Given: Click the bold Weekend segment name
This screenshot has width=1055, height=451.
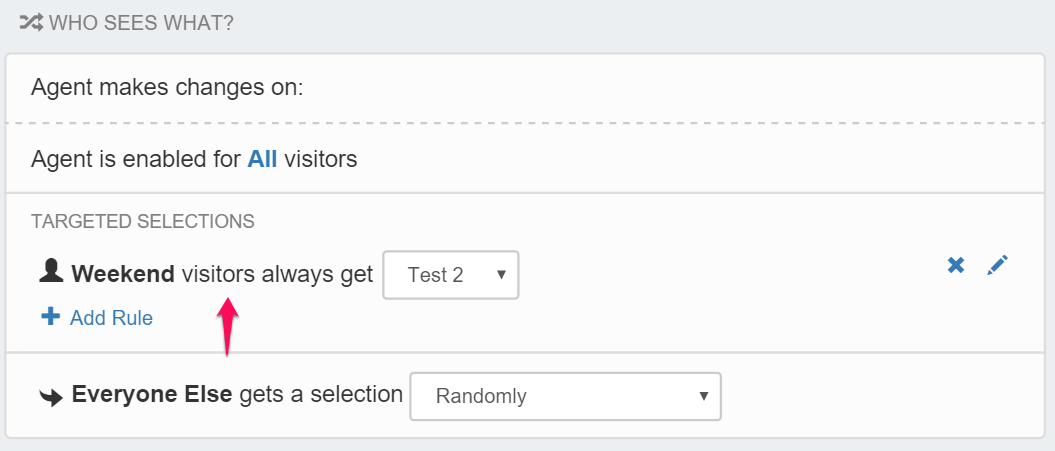Looking at the screenshot, I should click(x=123, y=273).
